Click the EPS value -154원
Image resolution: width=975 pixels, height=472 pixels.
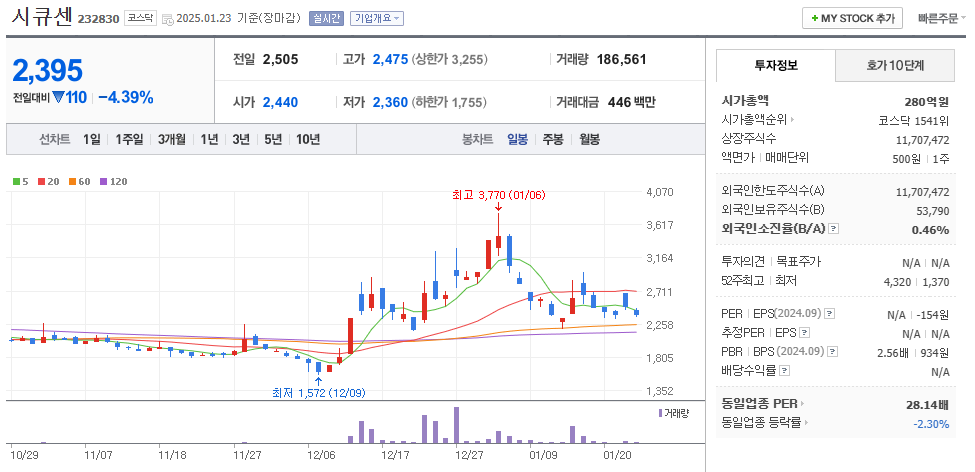pyautogui.click(x=932, y=315)
